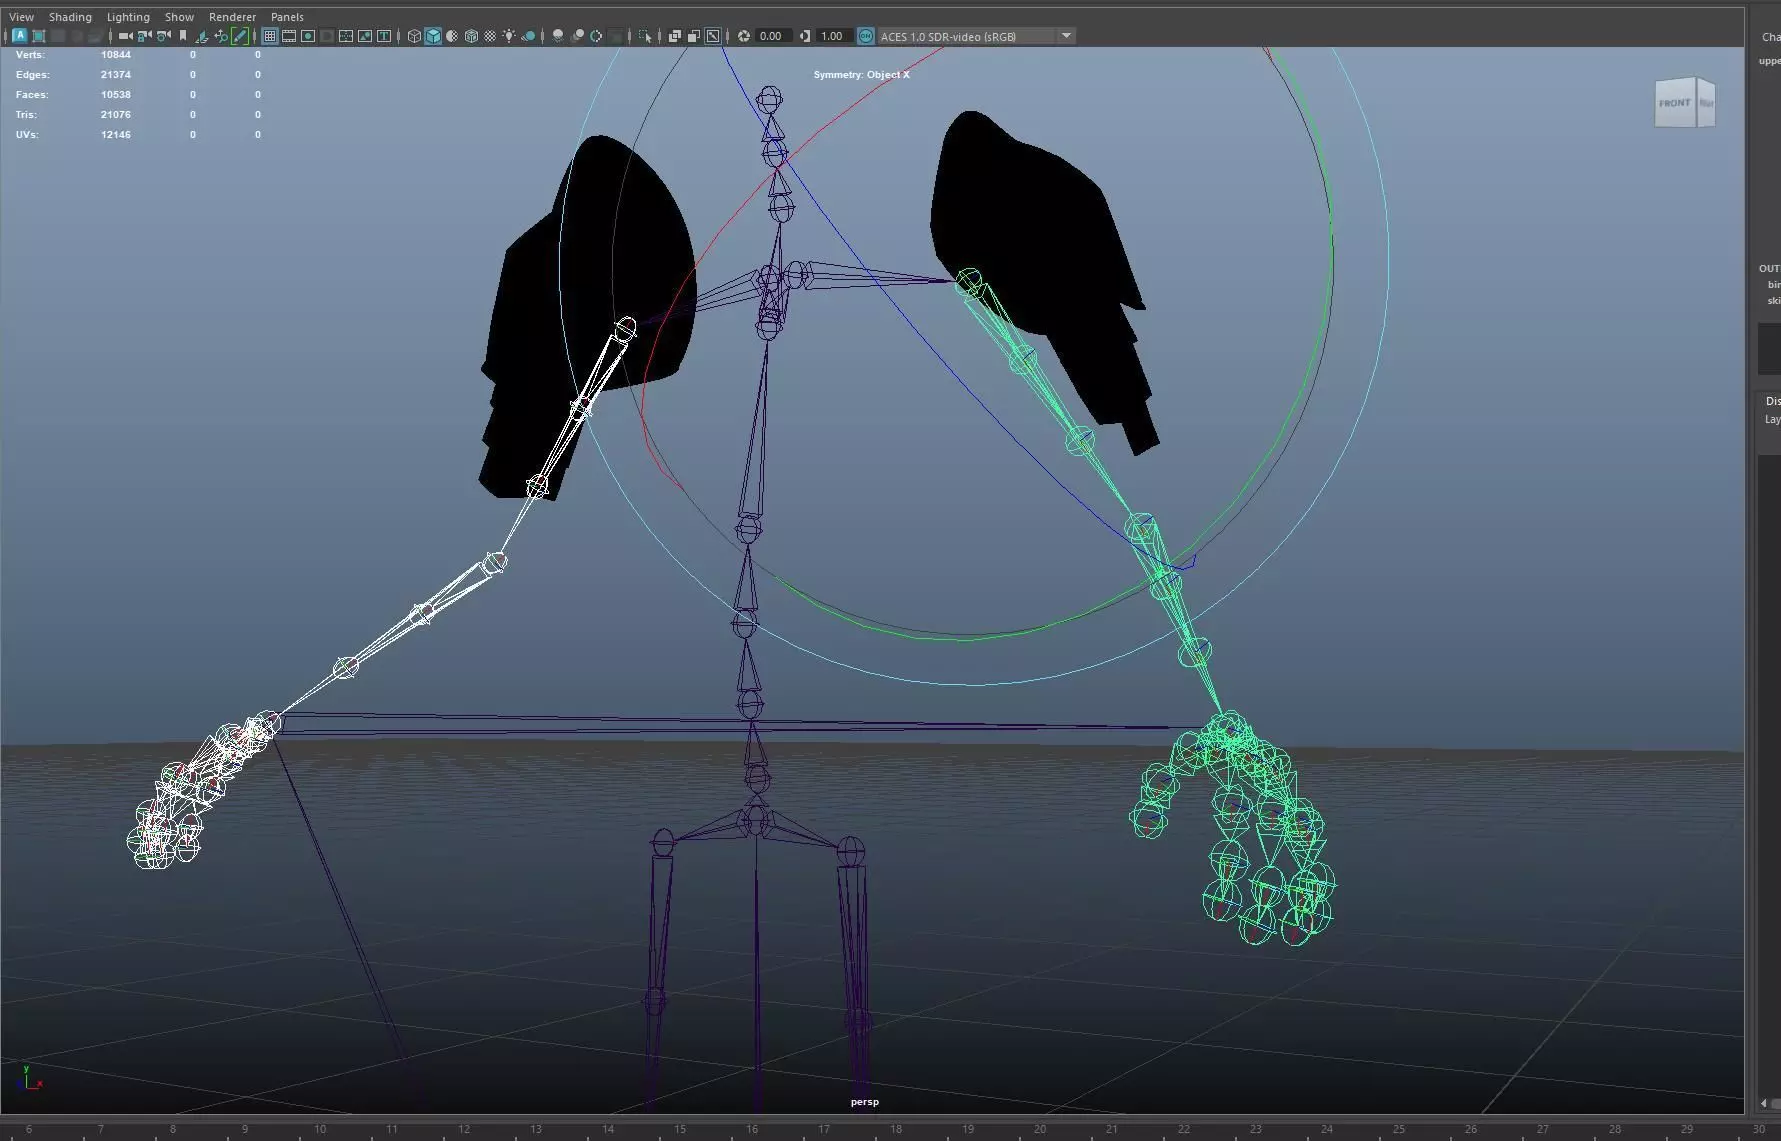Image resolution: width=1781 pixels, height=1141 pixels.
Task: Open Camera Attributes from the panel toolbar
Action: point(163,36)
